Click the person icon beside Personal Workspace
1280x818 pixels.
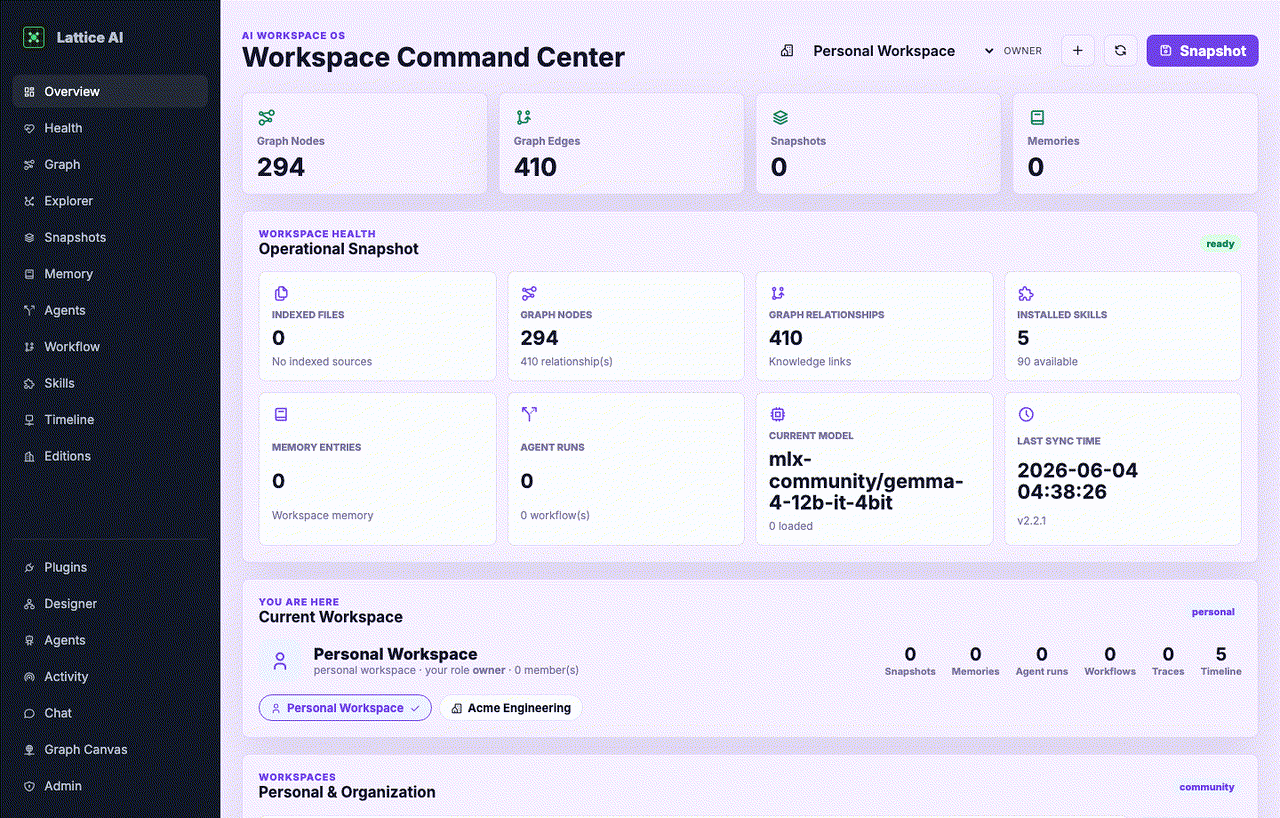280,661
